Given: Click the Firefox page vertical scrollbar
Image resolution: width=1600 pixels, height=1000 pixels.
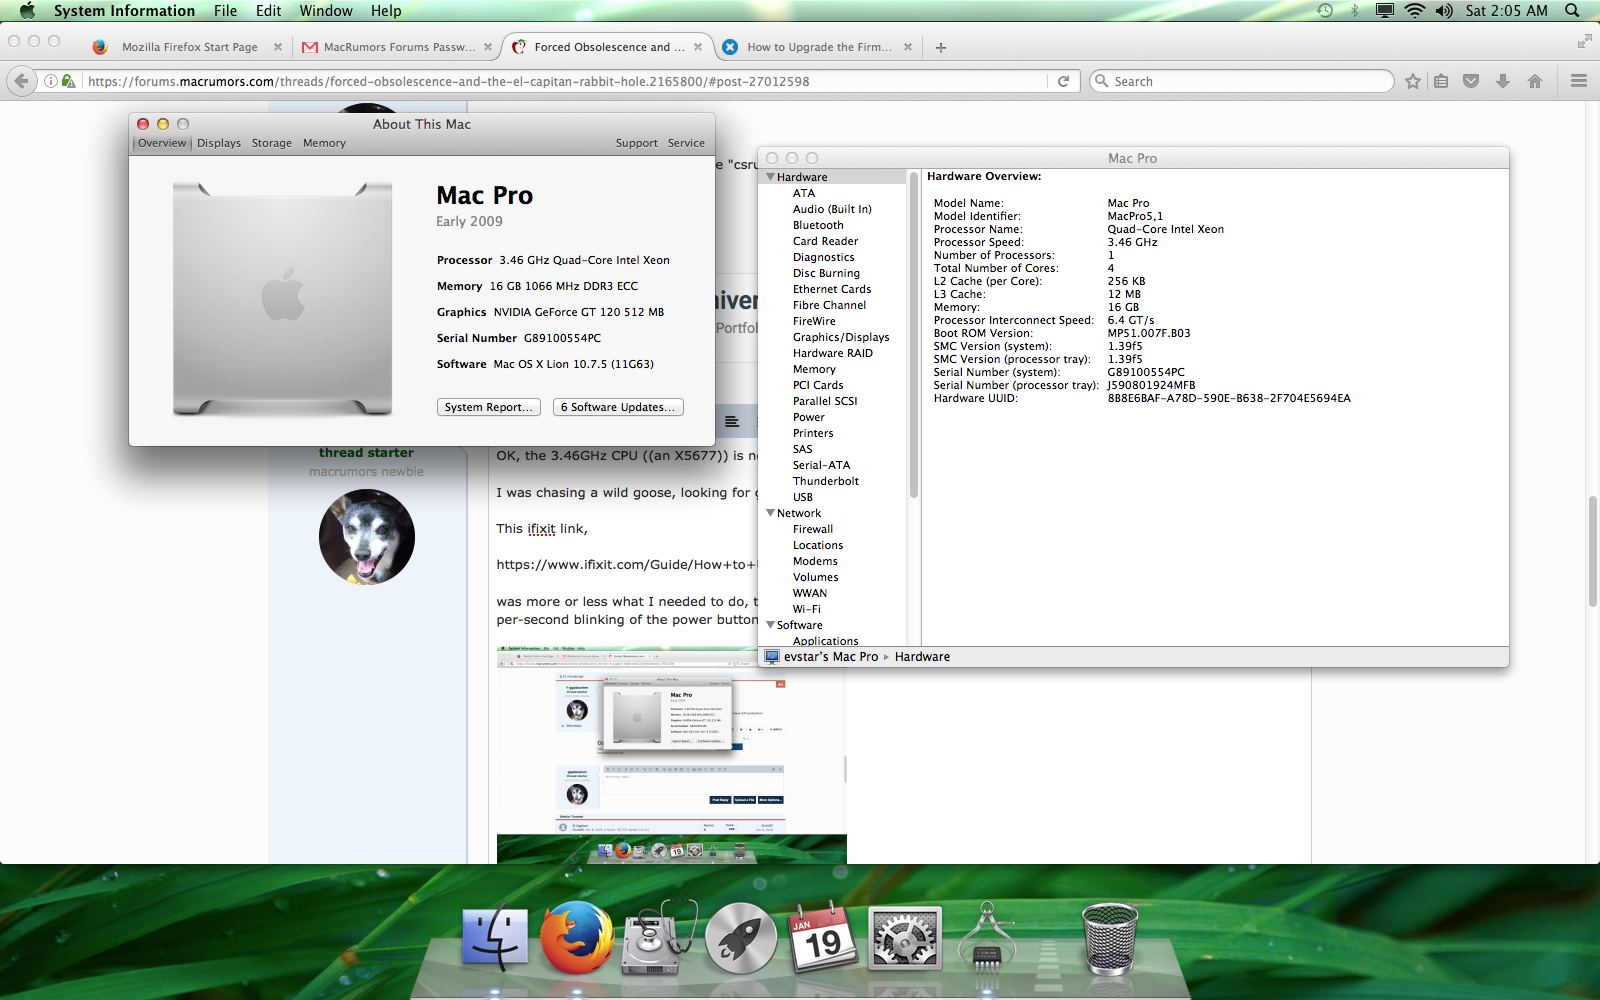Looking at the screenshot, I should [x=1592, y=550].
